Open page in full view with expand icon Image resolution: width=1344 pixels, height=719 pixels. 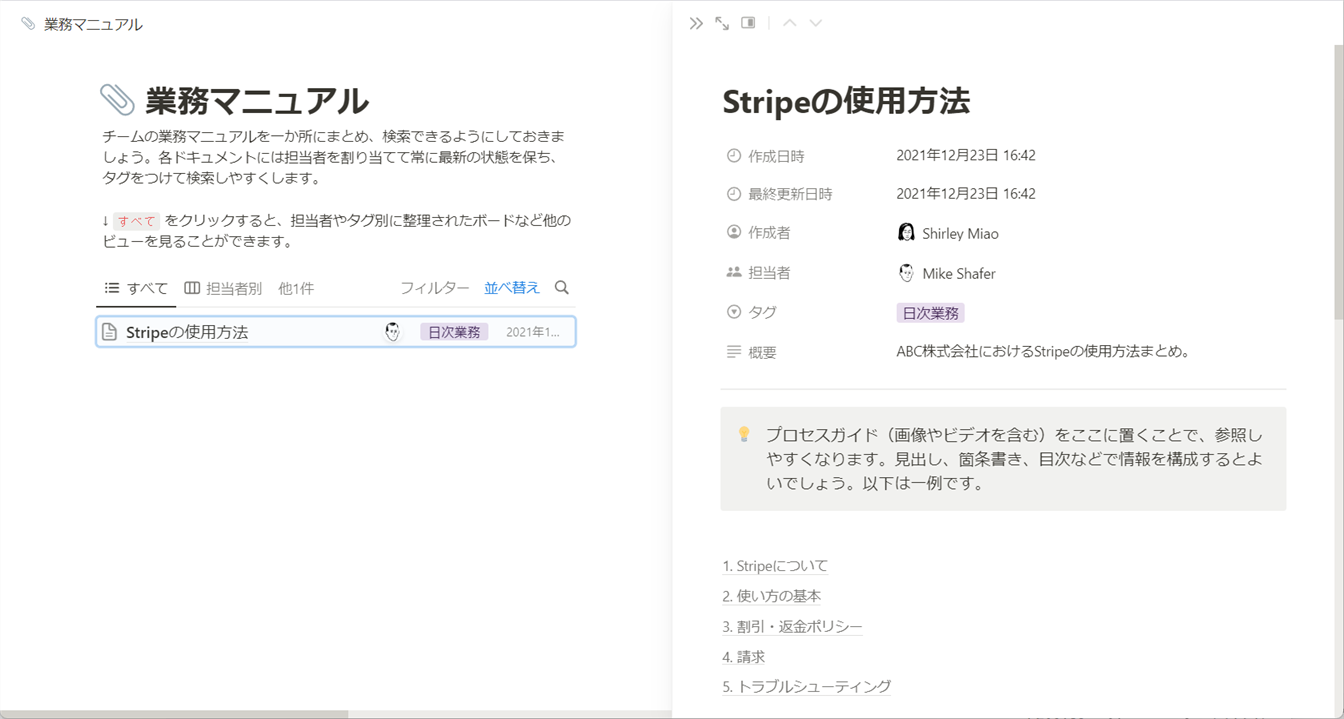(722, 23)
